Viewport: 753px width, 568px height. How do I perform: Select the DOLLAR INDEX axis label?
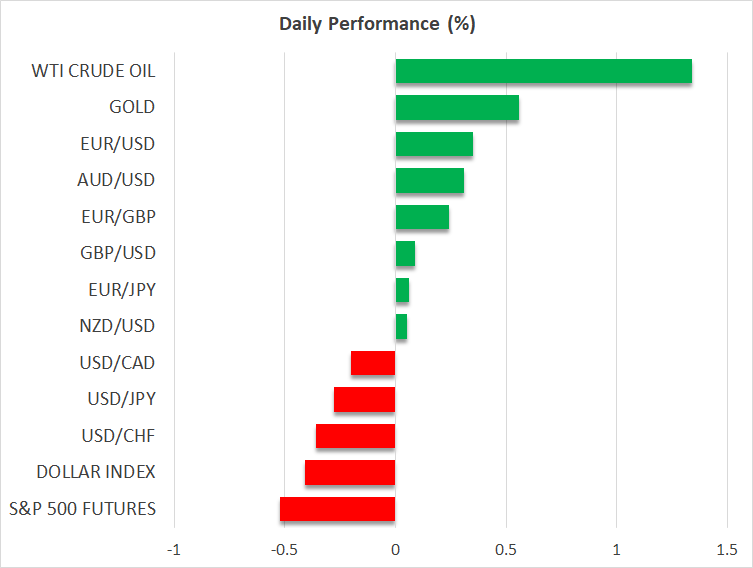[95, 472]
